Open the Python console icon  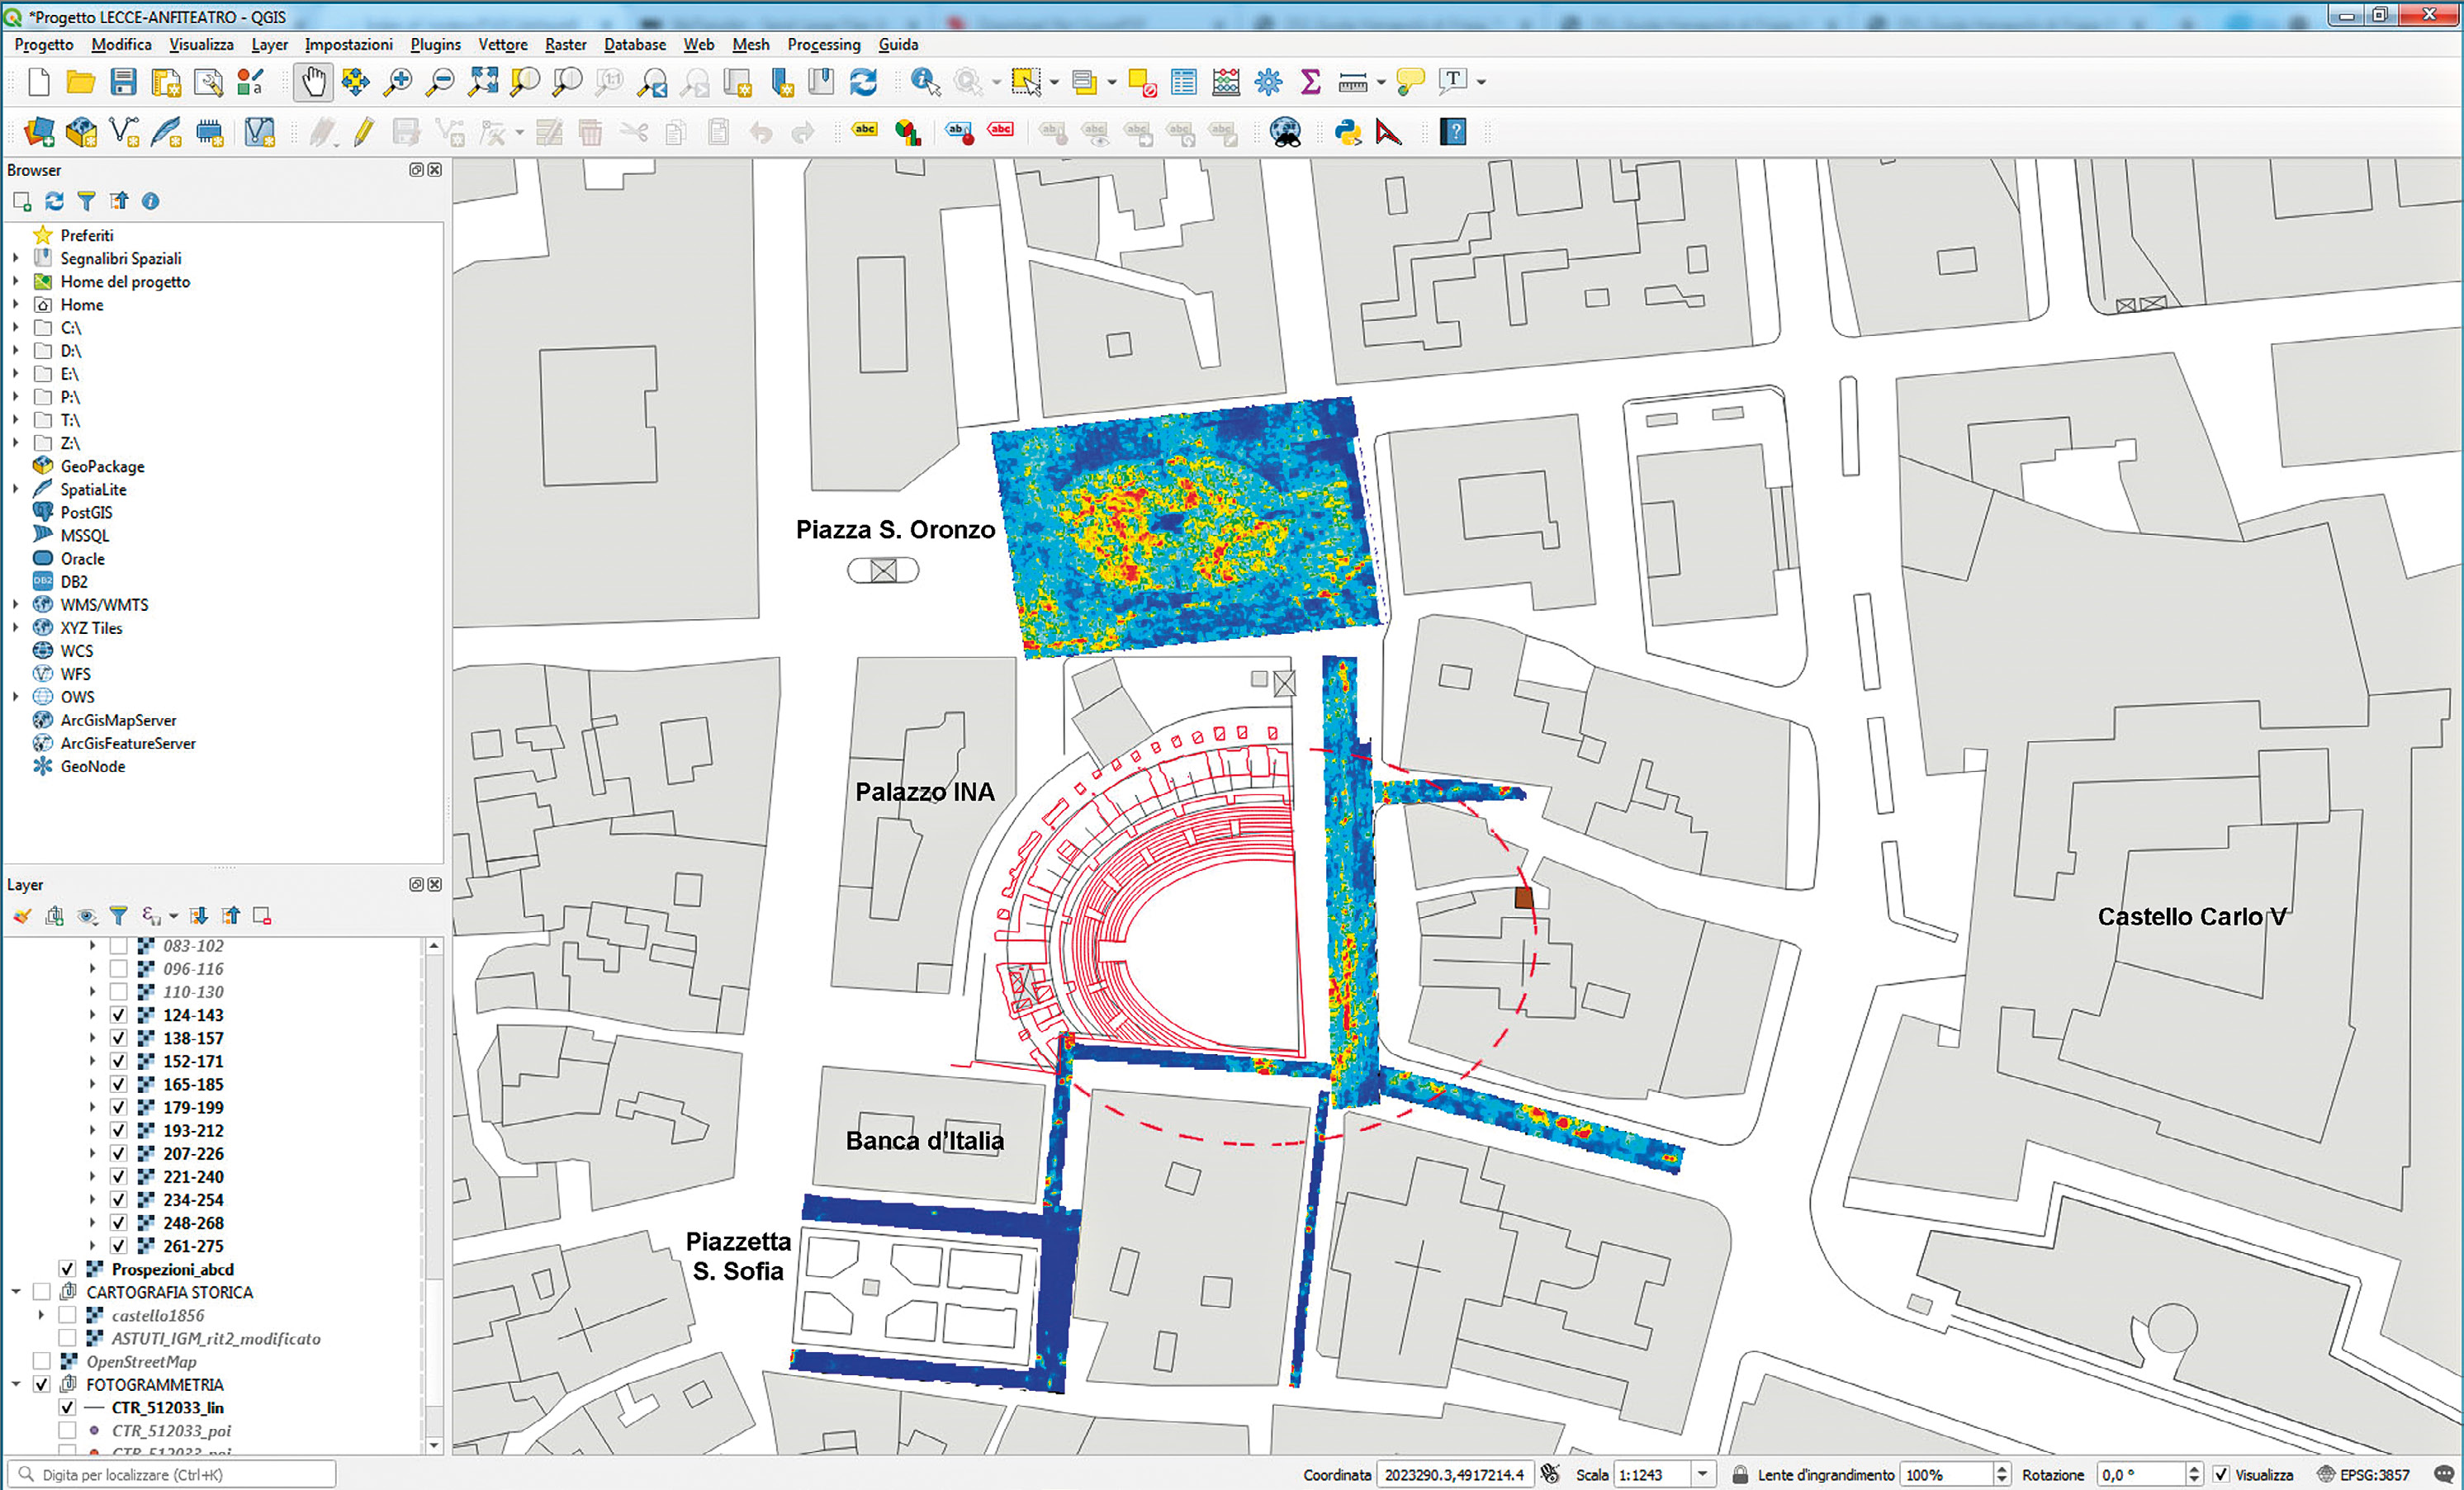(x=1348, y=132)
